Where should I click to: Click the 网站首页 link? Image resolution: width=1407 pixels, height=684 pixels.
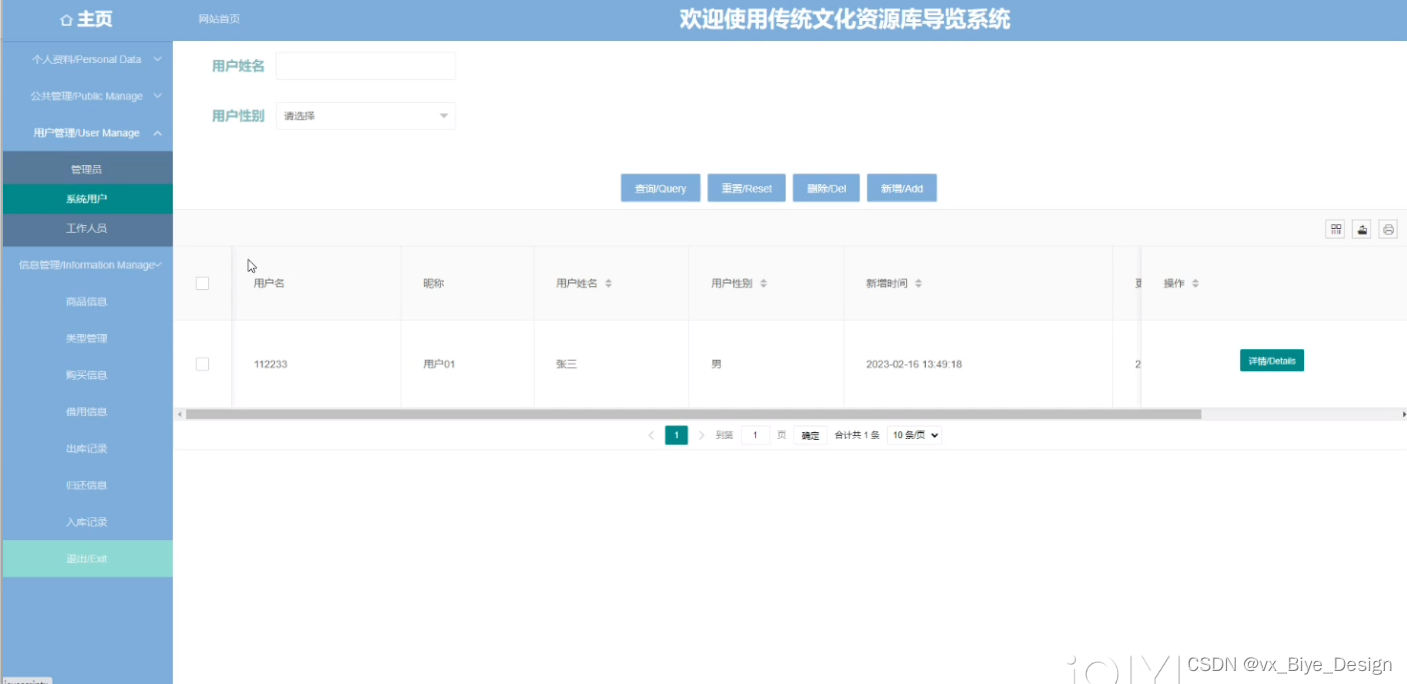(x=219, y=19)
